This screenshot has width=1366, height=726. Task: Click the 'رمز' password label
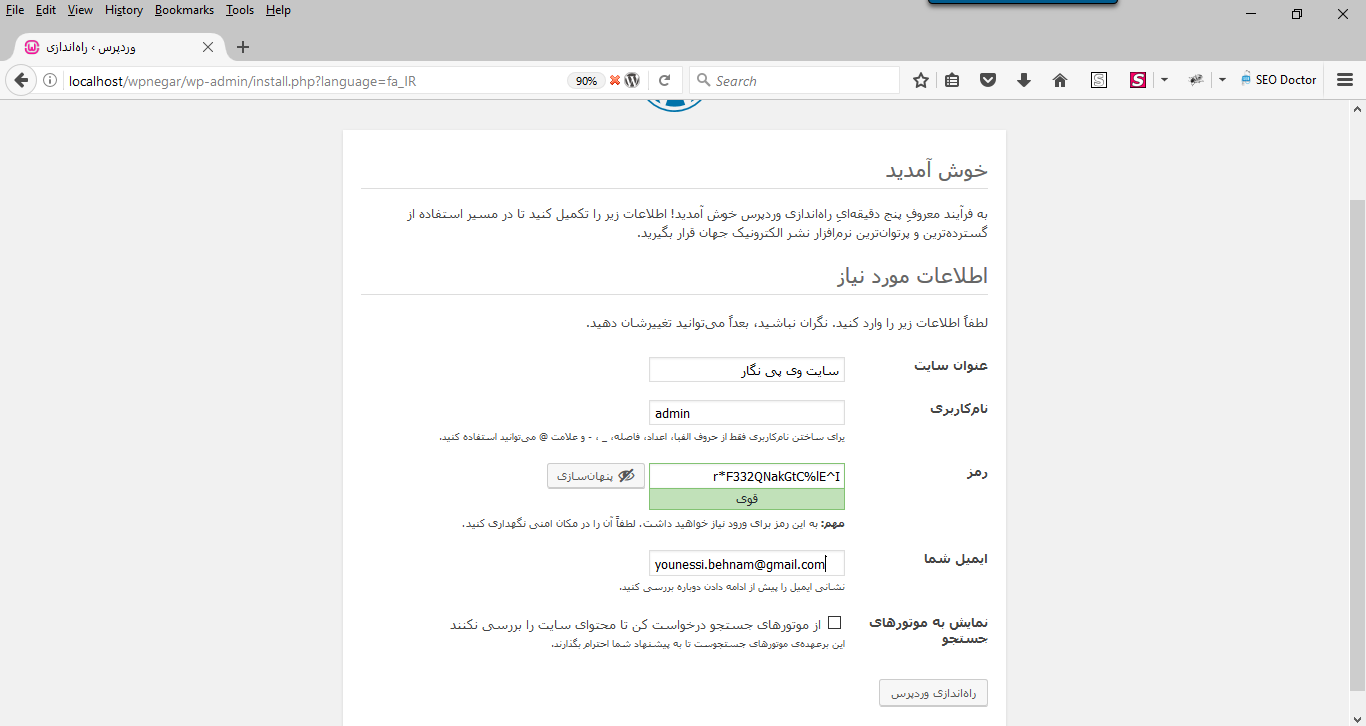point(977,471)
